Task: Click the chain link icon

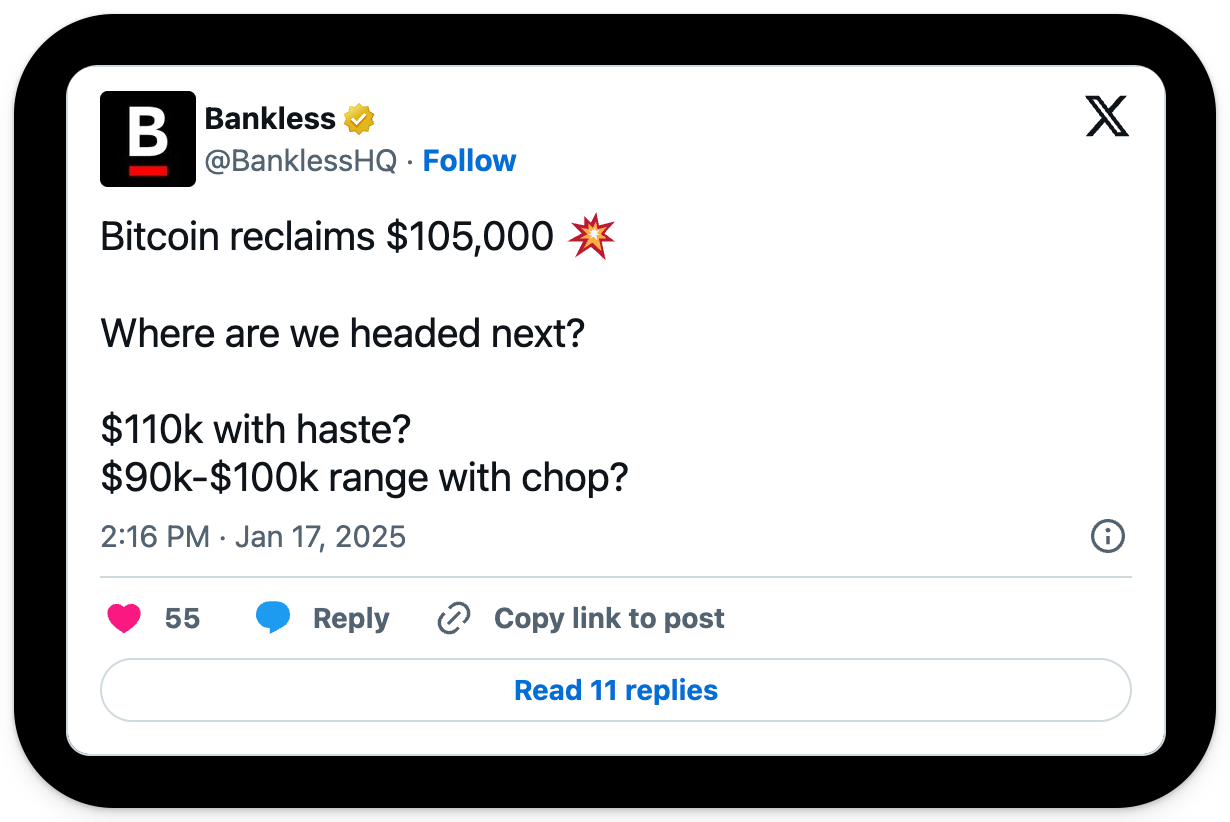Action: pyautogui.click(x=454, y=619)
